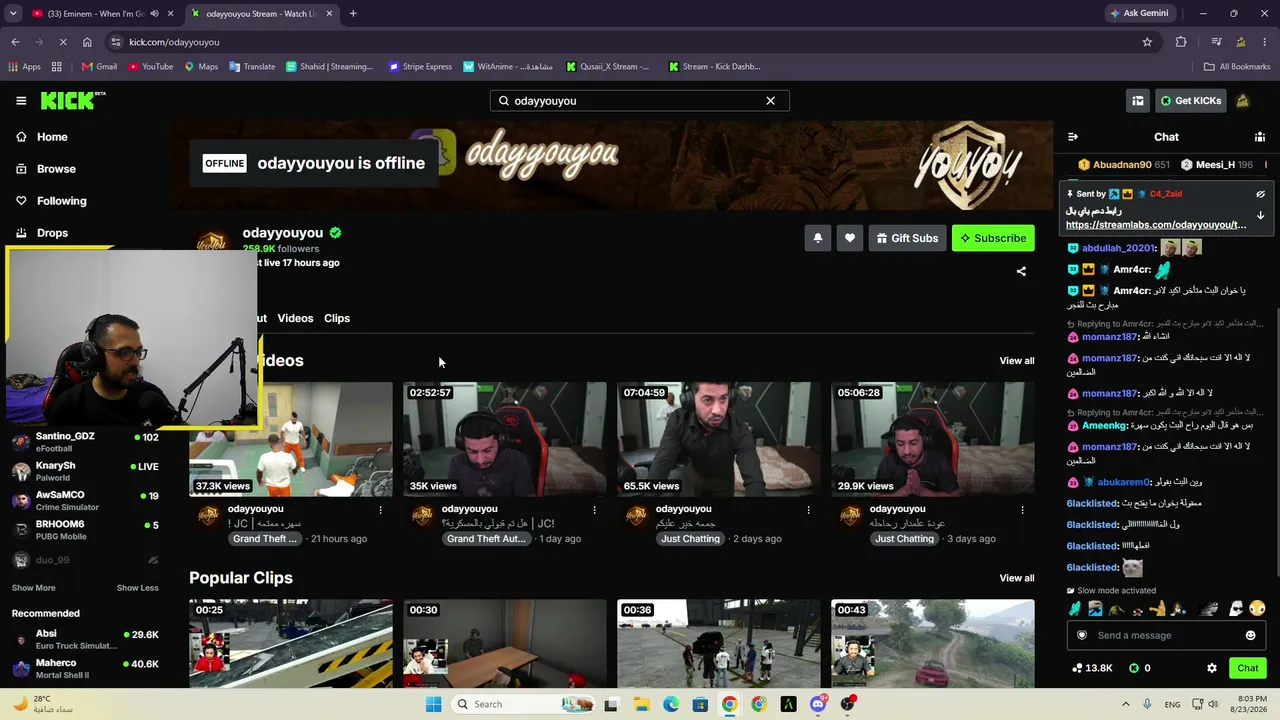Open options for the 1 day ago video
Viewport: 1280px width, 720px height.
[x=594, y=510]
